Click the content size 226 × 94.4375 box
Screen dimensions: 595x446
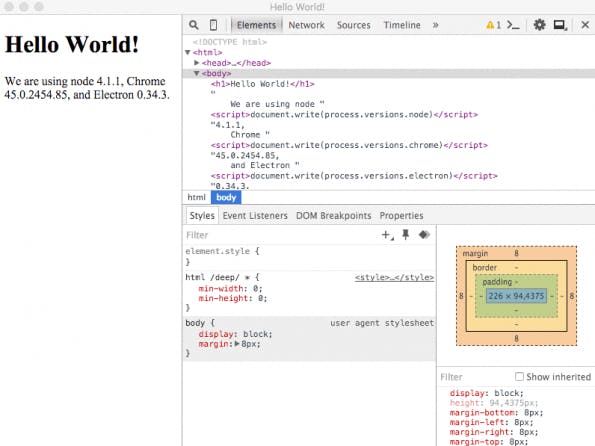click(x=516, y=296)
